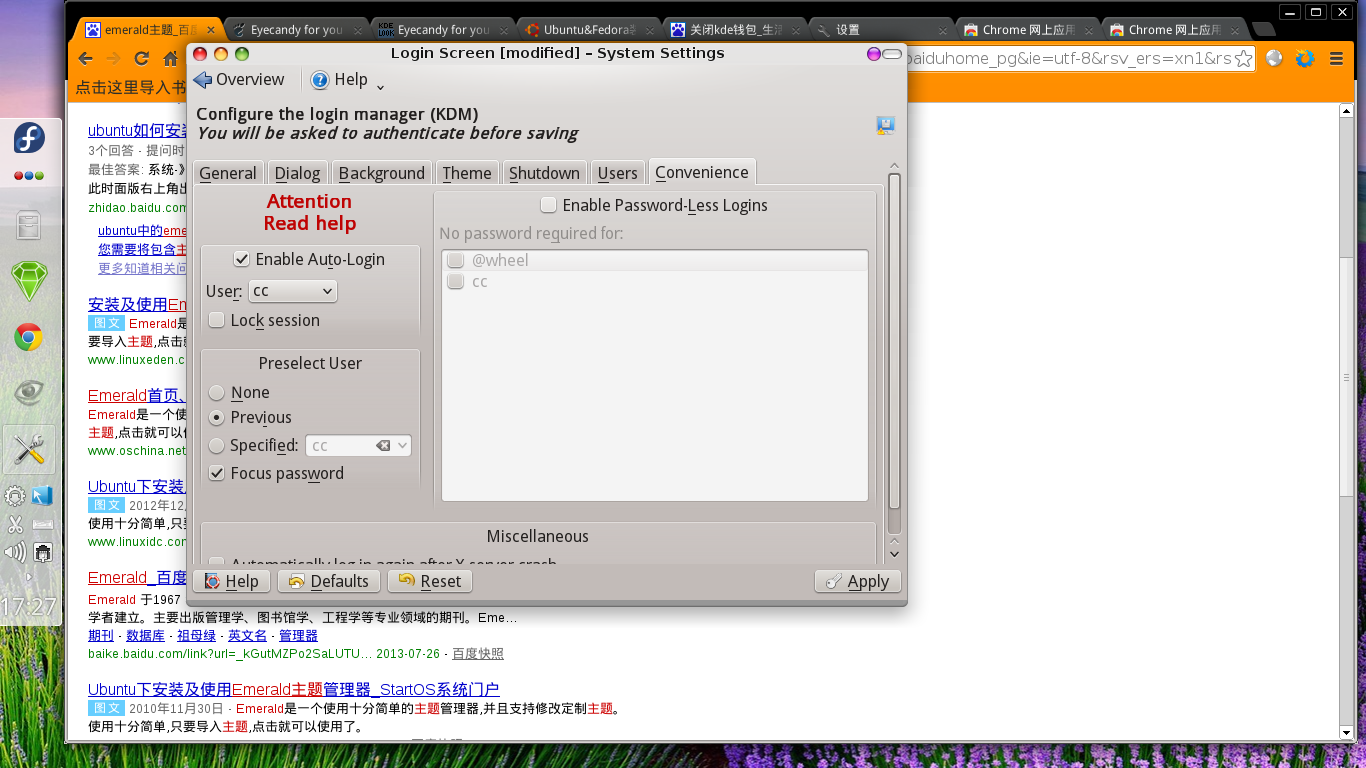Image resolution: width=1366 pixels, height=768 pixels.
Task: Switch to the Dialog tab
Action: pos(298,173)
